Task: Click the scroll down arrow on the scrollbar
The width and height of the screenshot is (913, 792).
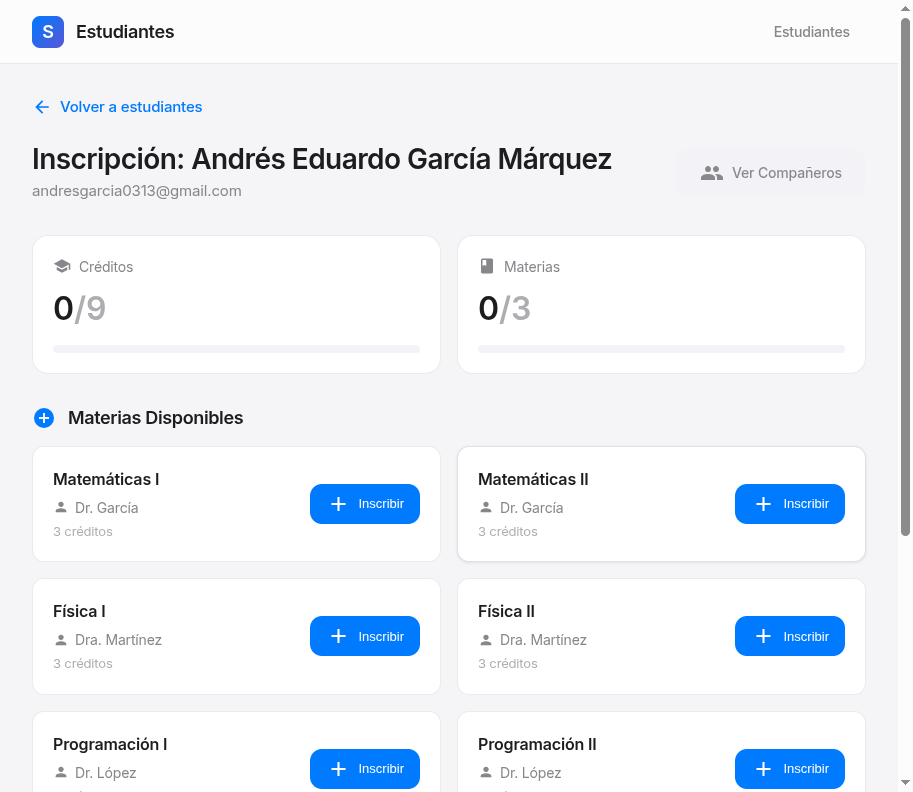Action: pos(906,782)
